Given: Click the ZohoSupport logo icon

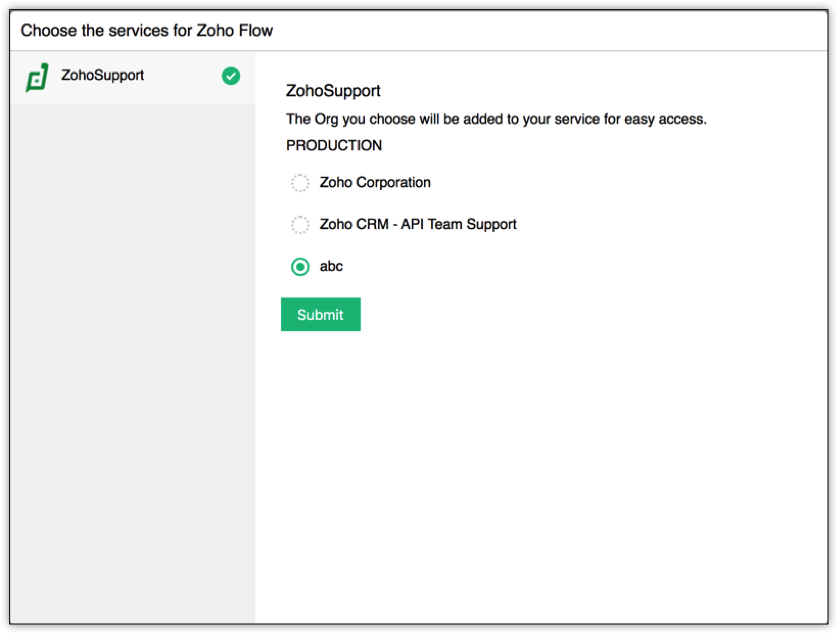Looking at the screenshot, I should pyautogui.click(x=37, y=77).
